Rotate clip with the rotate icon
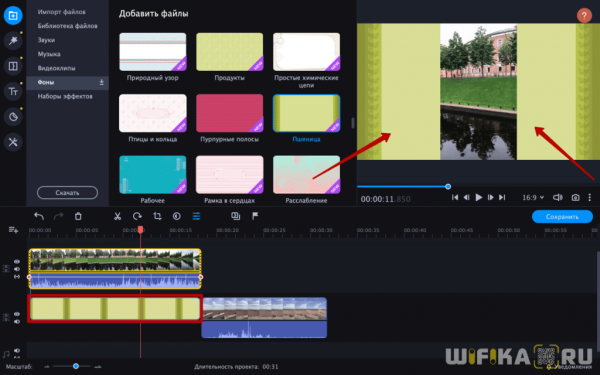This screenshot has height=375, width=600. pos(137,216)
